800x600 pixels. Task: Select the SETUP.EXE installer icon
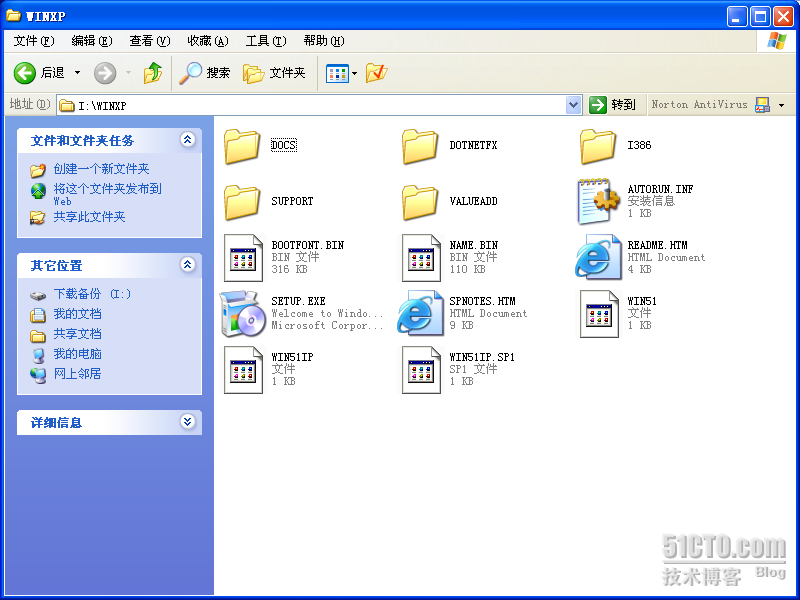(x=243, y=313)
